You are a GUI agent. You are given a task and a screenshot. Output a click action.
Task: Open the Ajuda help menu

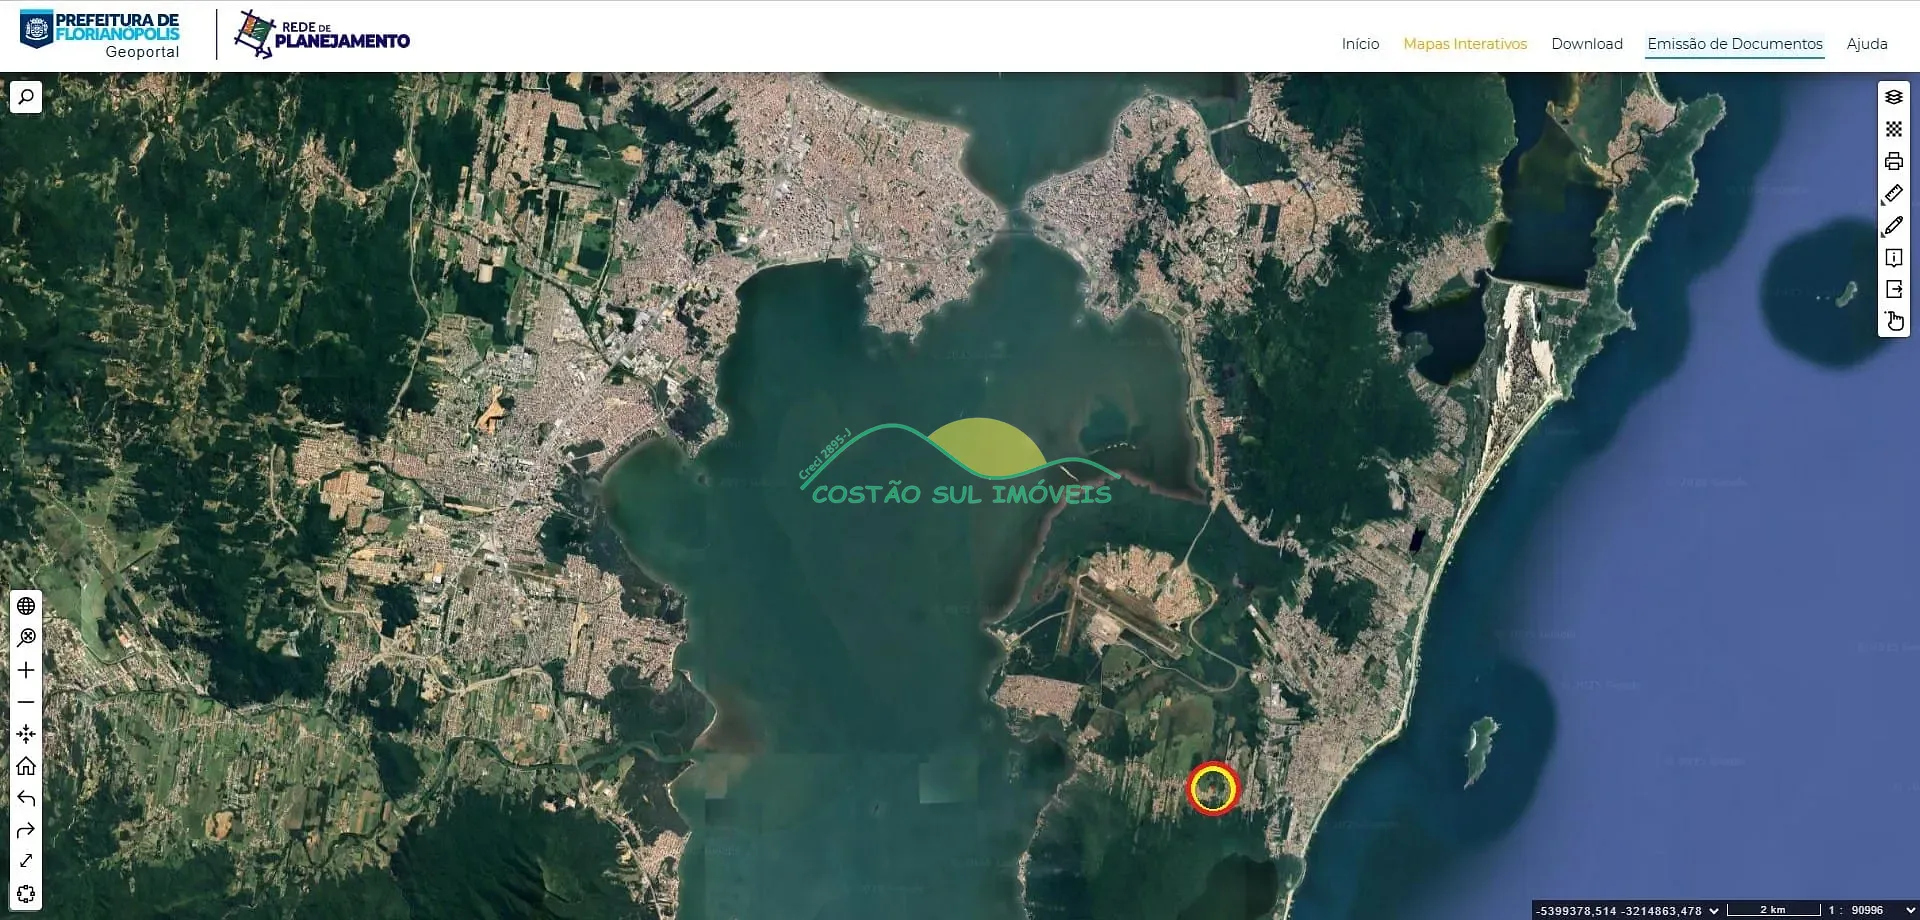point(1867,44)
